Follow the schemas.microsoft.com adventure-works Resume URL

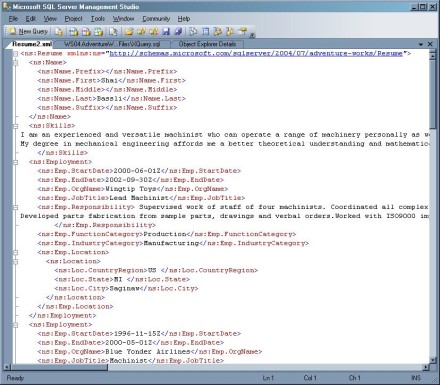256,53
